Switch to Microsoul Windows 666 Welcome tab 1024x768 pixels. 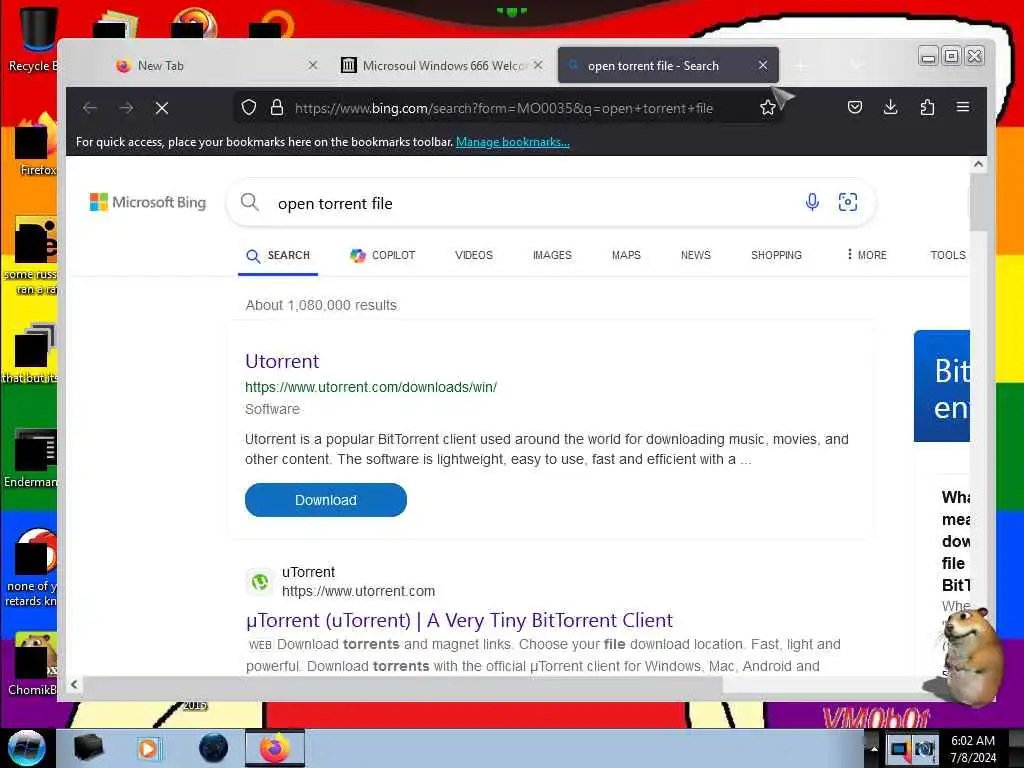441,65
